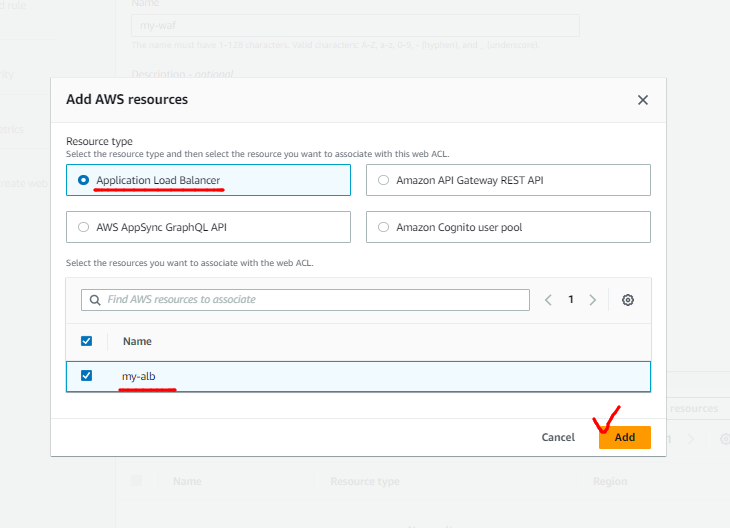
Task: Click the my-alb resource name
Action: tap(139, 376)
